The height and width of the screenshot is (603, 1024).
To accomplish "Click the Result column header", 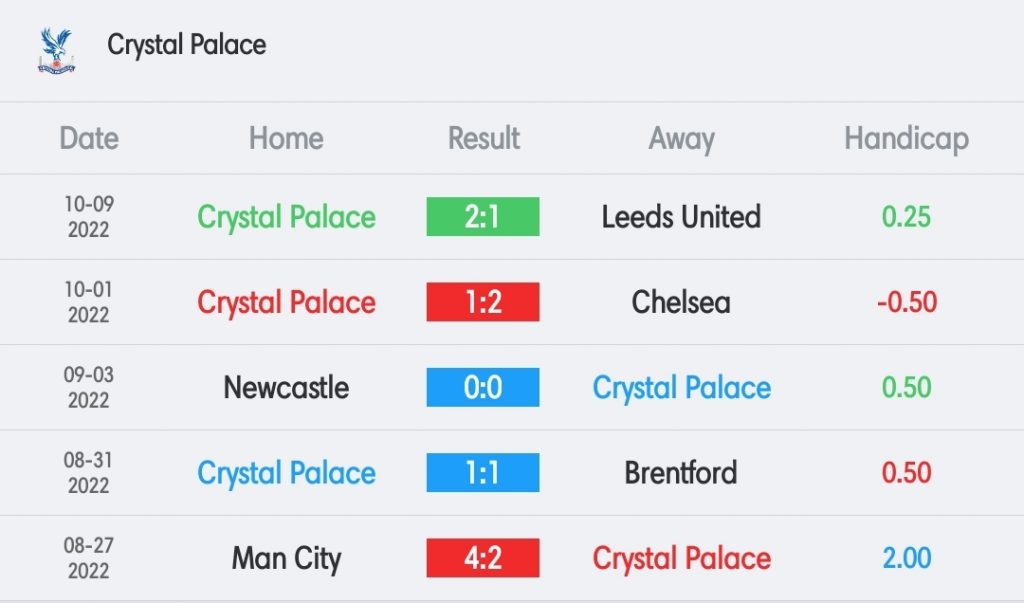I will [483, 139].
